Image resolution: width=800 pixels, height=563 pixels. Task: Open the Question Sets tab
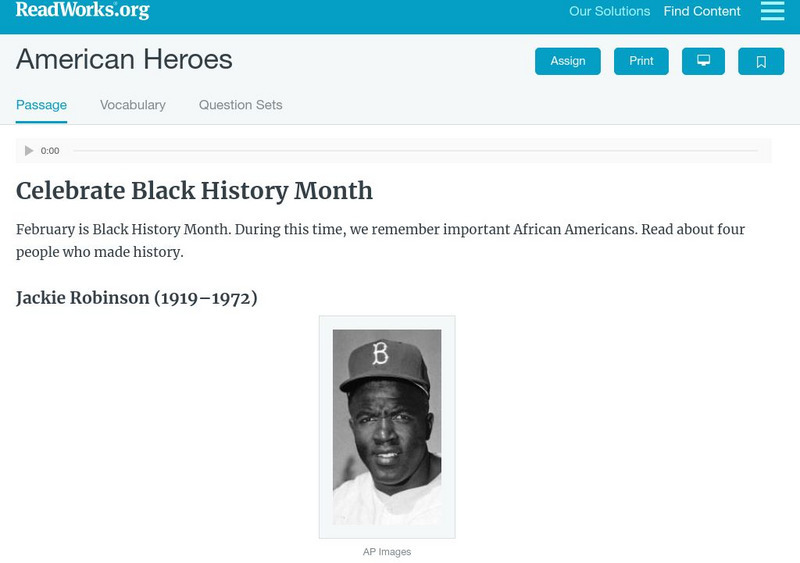[240, 105]
